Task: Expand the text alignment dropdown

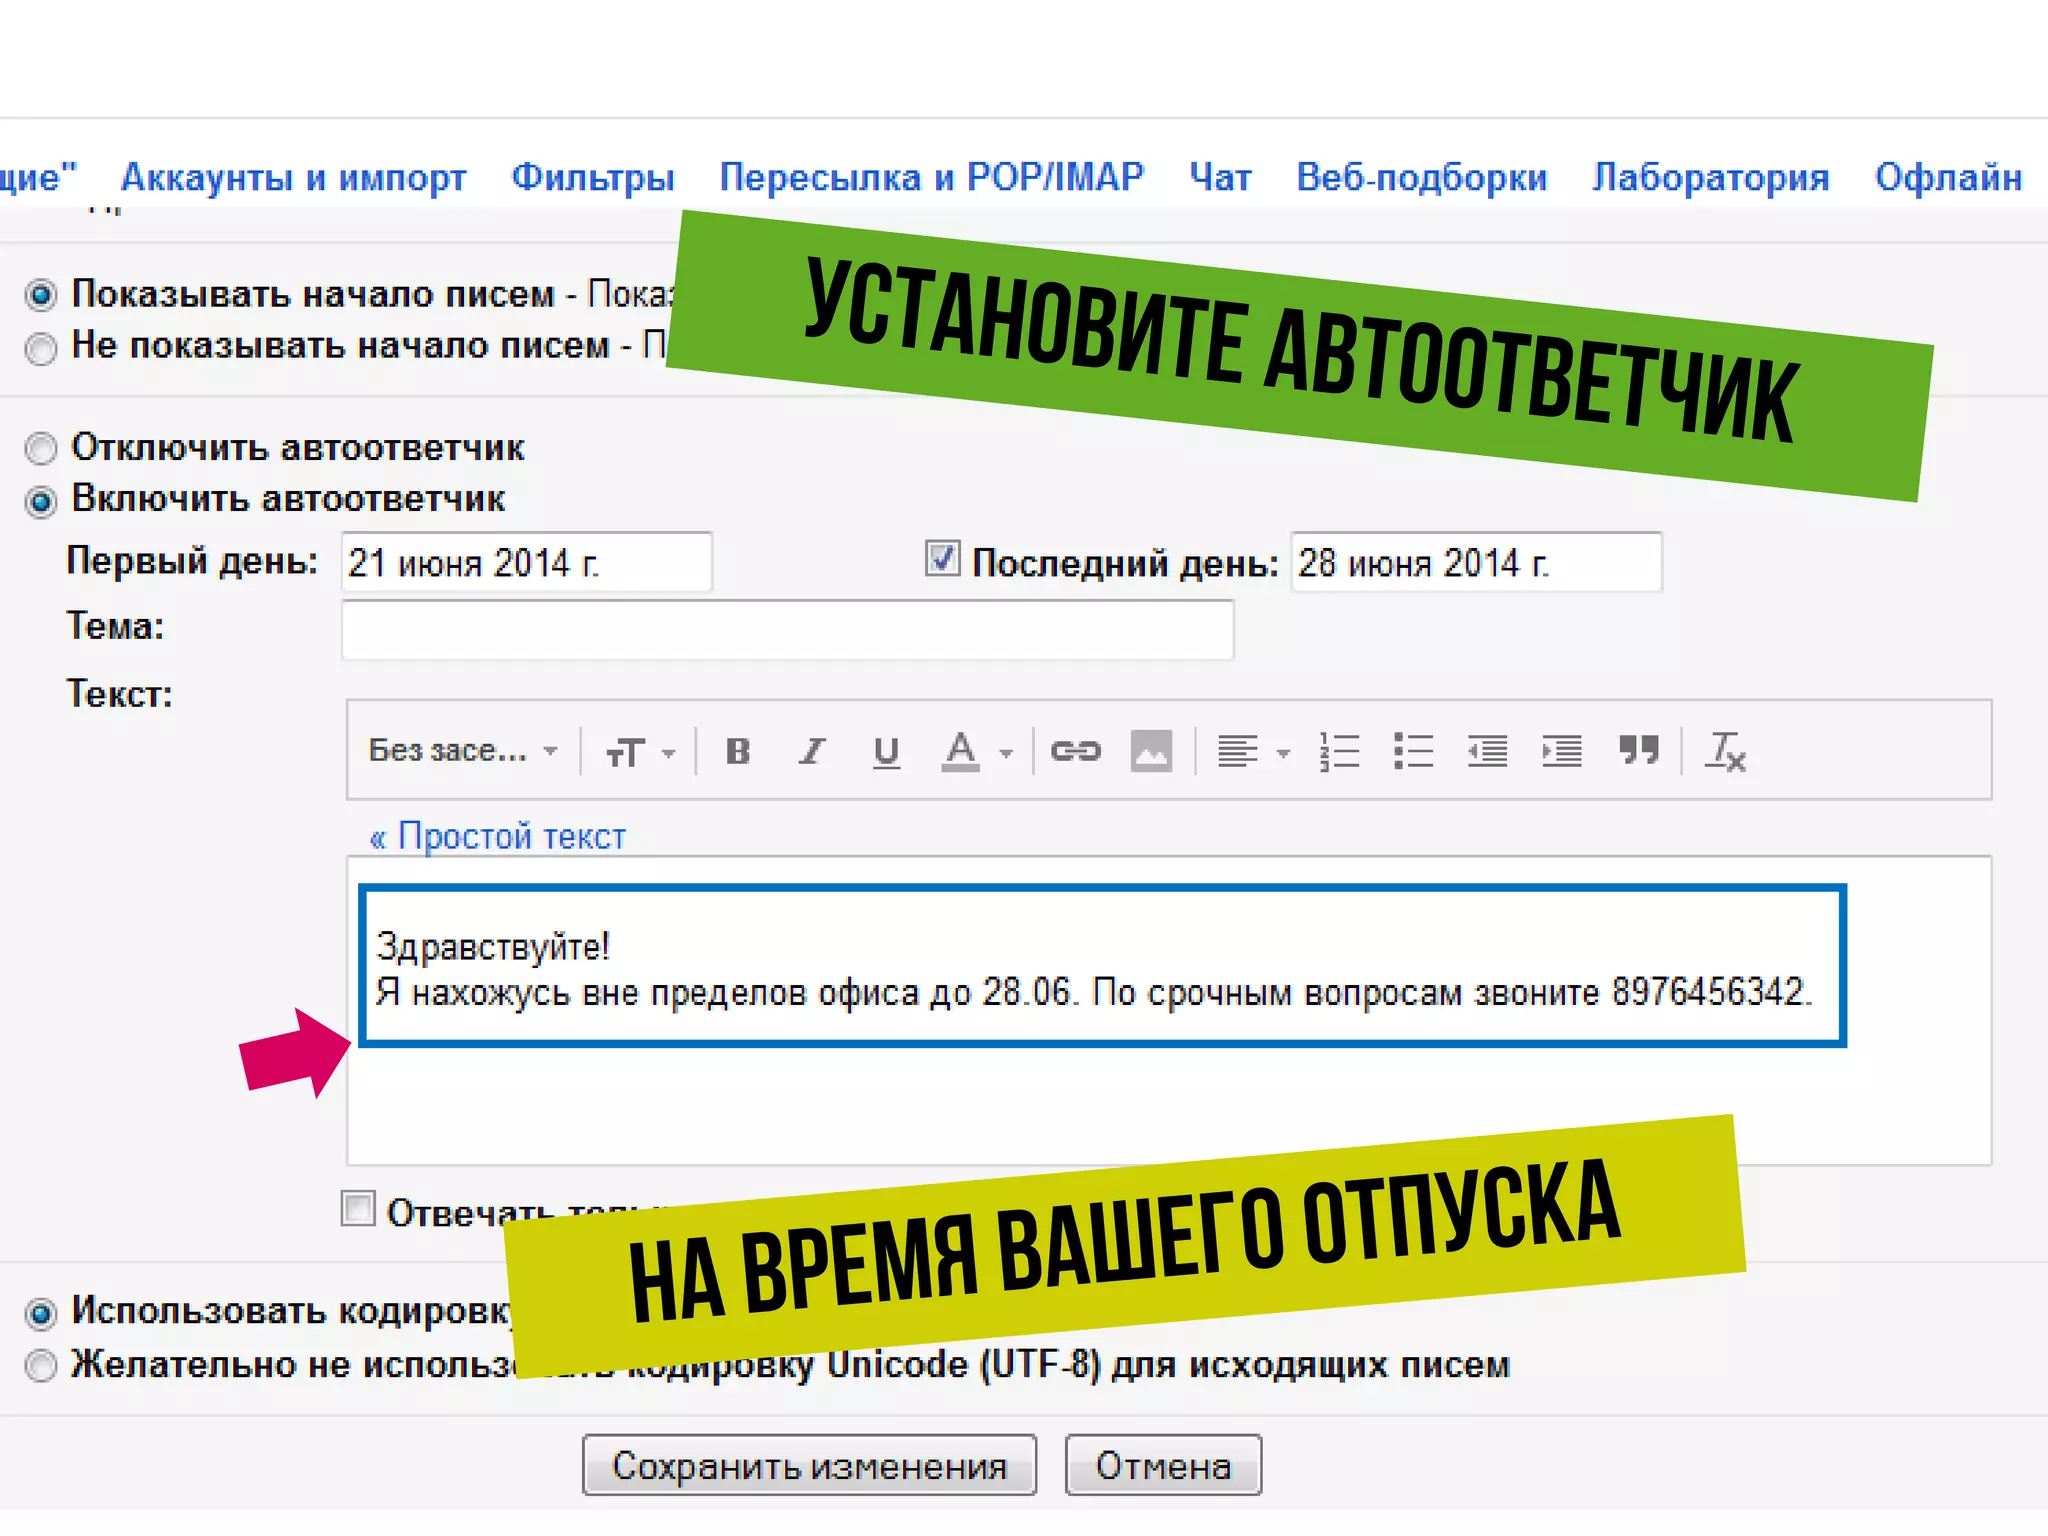Action: pos(1252,751)
